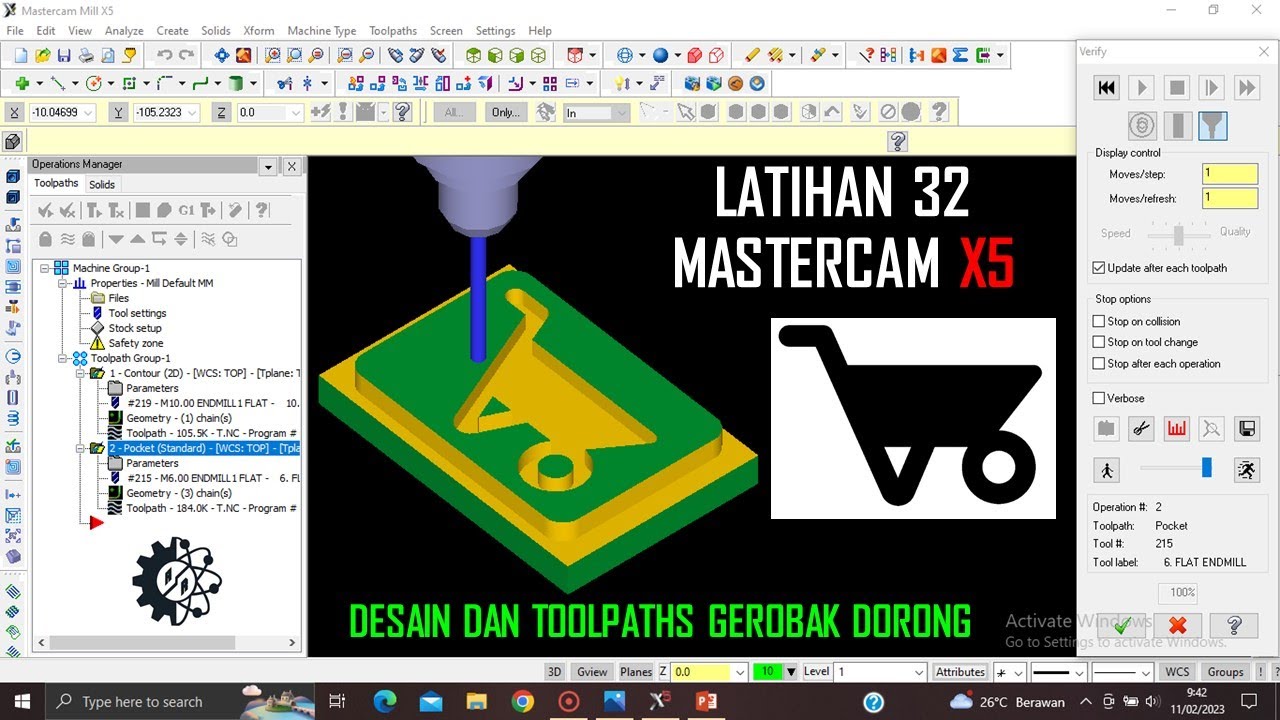This screenshot has height=720, width=1280.
Task: Click the Groups button in status bar
Action: [x=1225, y=672]
